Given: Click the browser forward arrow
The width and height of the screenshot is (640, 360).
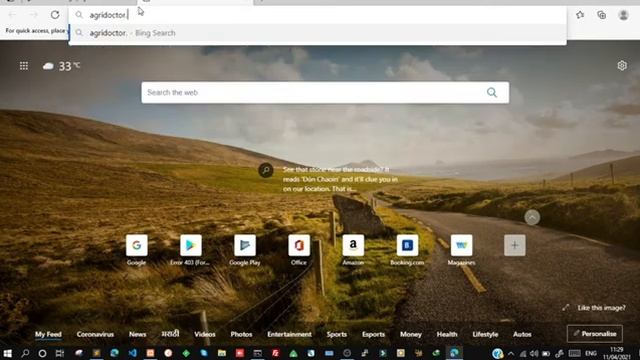Looking at the screenshot, I should (x=33, y=15).
